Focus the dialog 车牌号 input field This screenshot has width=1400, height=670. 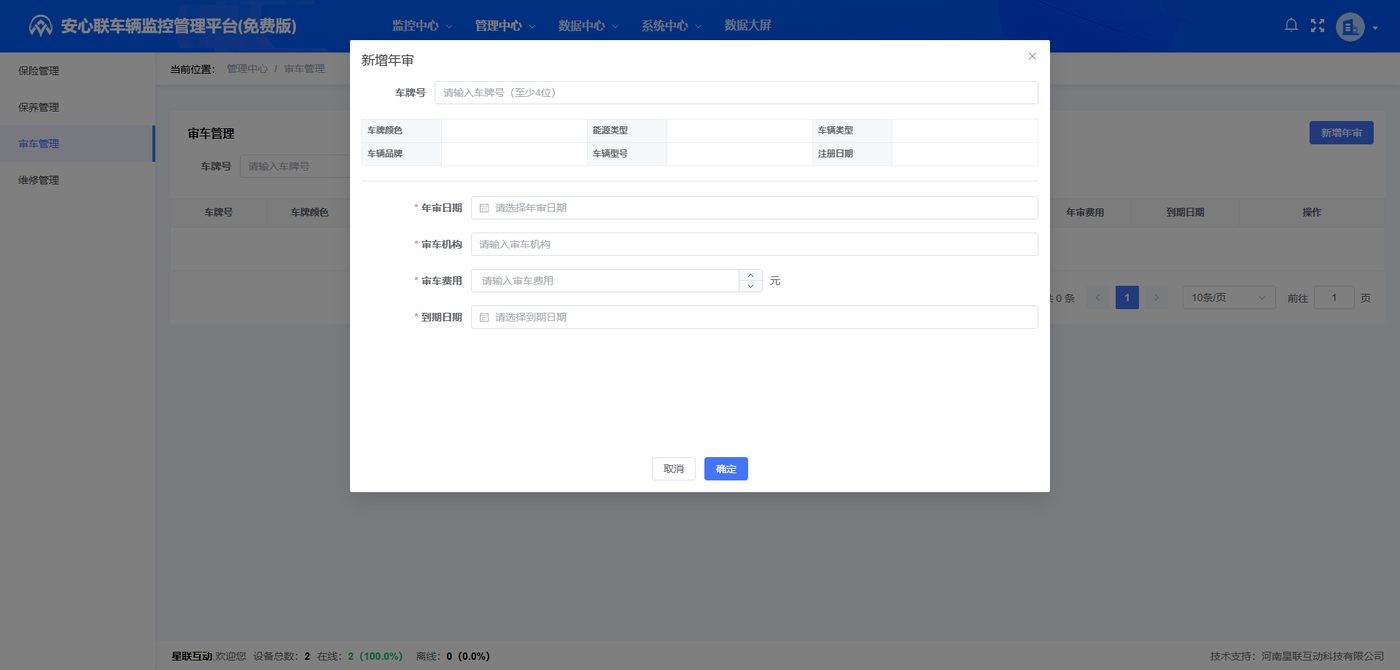[x=736, y=92]
